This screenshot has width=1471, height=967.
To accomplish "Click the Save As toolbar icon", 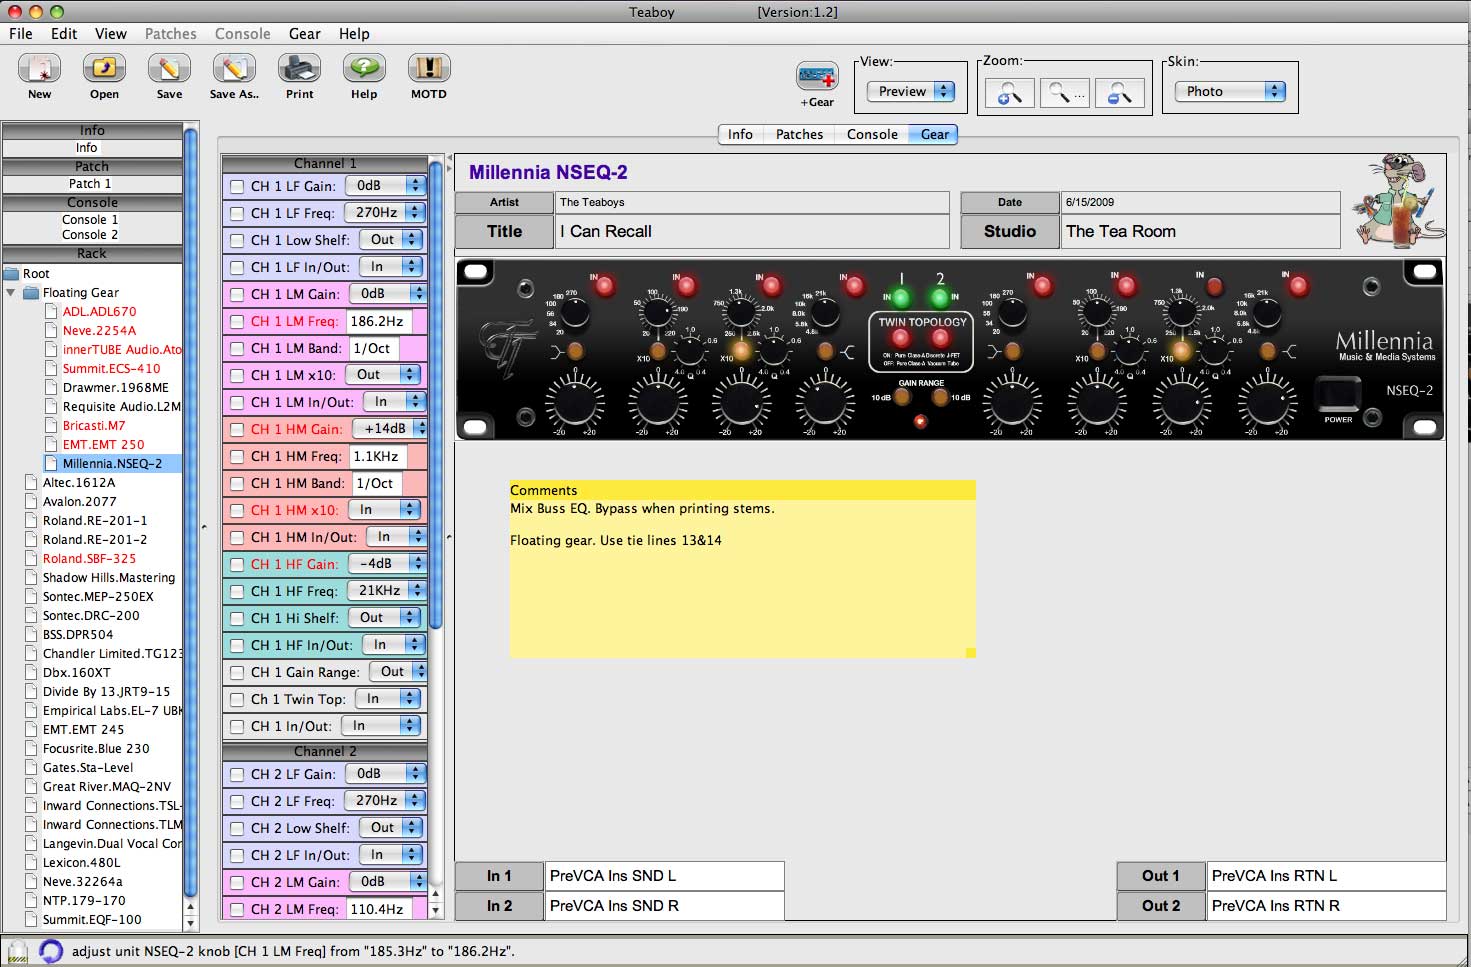I will pyautogui.click(x=234, y=69).
